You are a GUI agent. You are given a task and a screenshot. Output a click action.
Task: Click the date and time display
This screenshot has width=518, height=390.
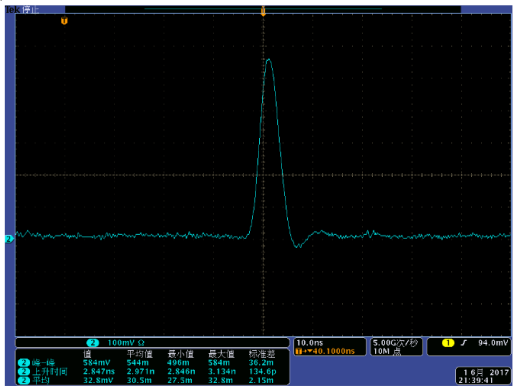point(483,376)
